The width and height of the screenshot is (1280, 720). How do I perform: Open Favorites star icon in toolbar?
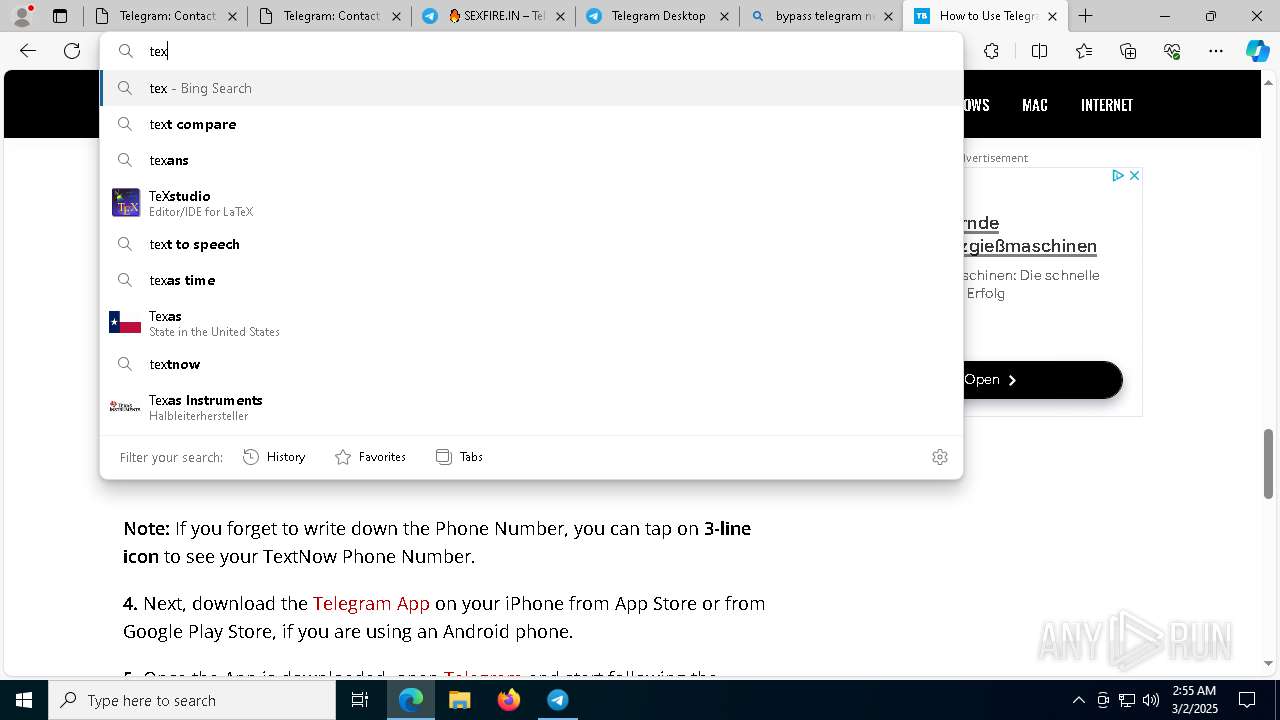1084,51
